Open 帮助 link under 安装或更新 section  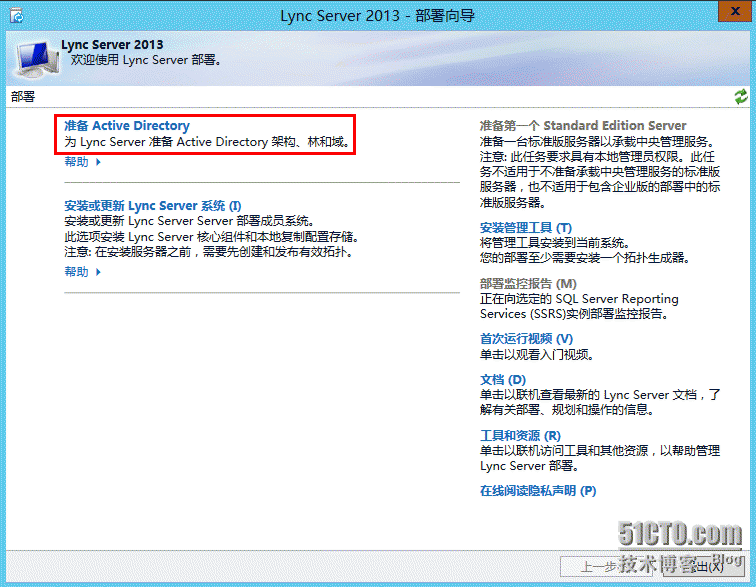[x=76, y=272]
